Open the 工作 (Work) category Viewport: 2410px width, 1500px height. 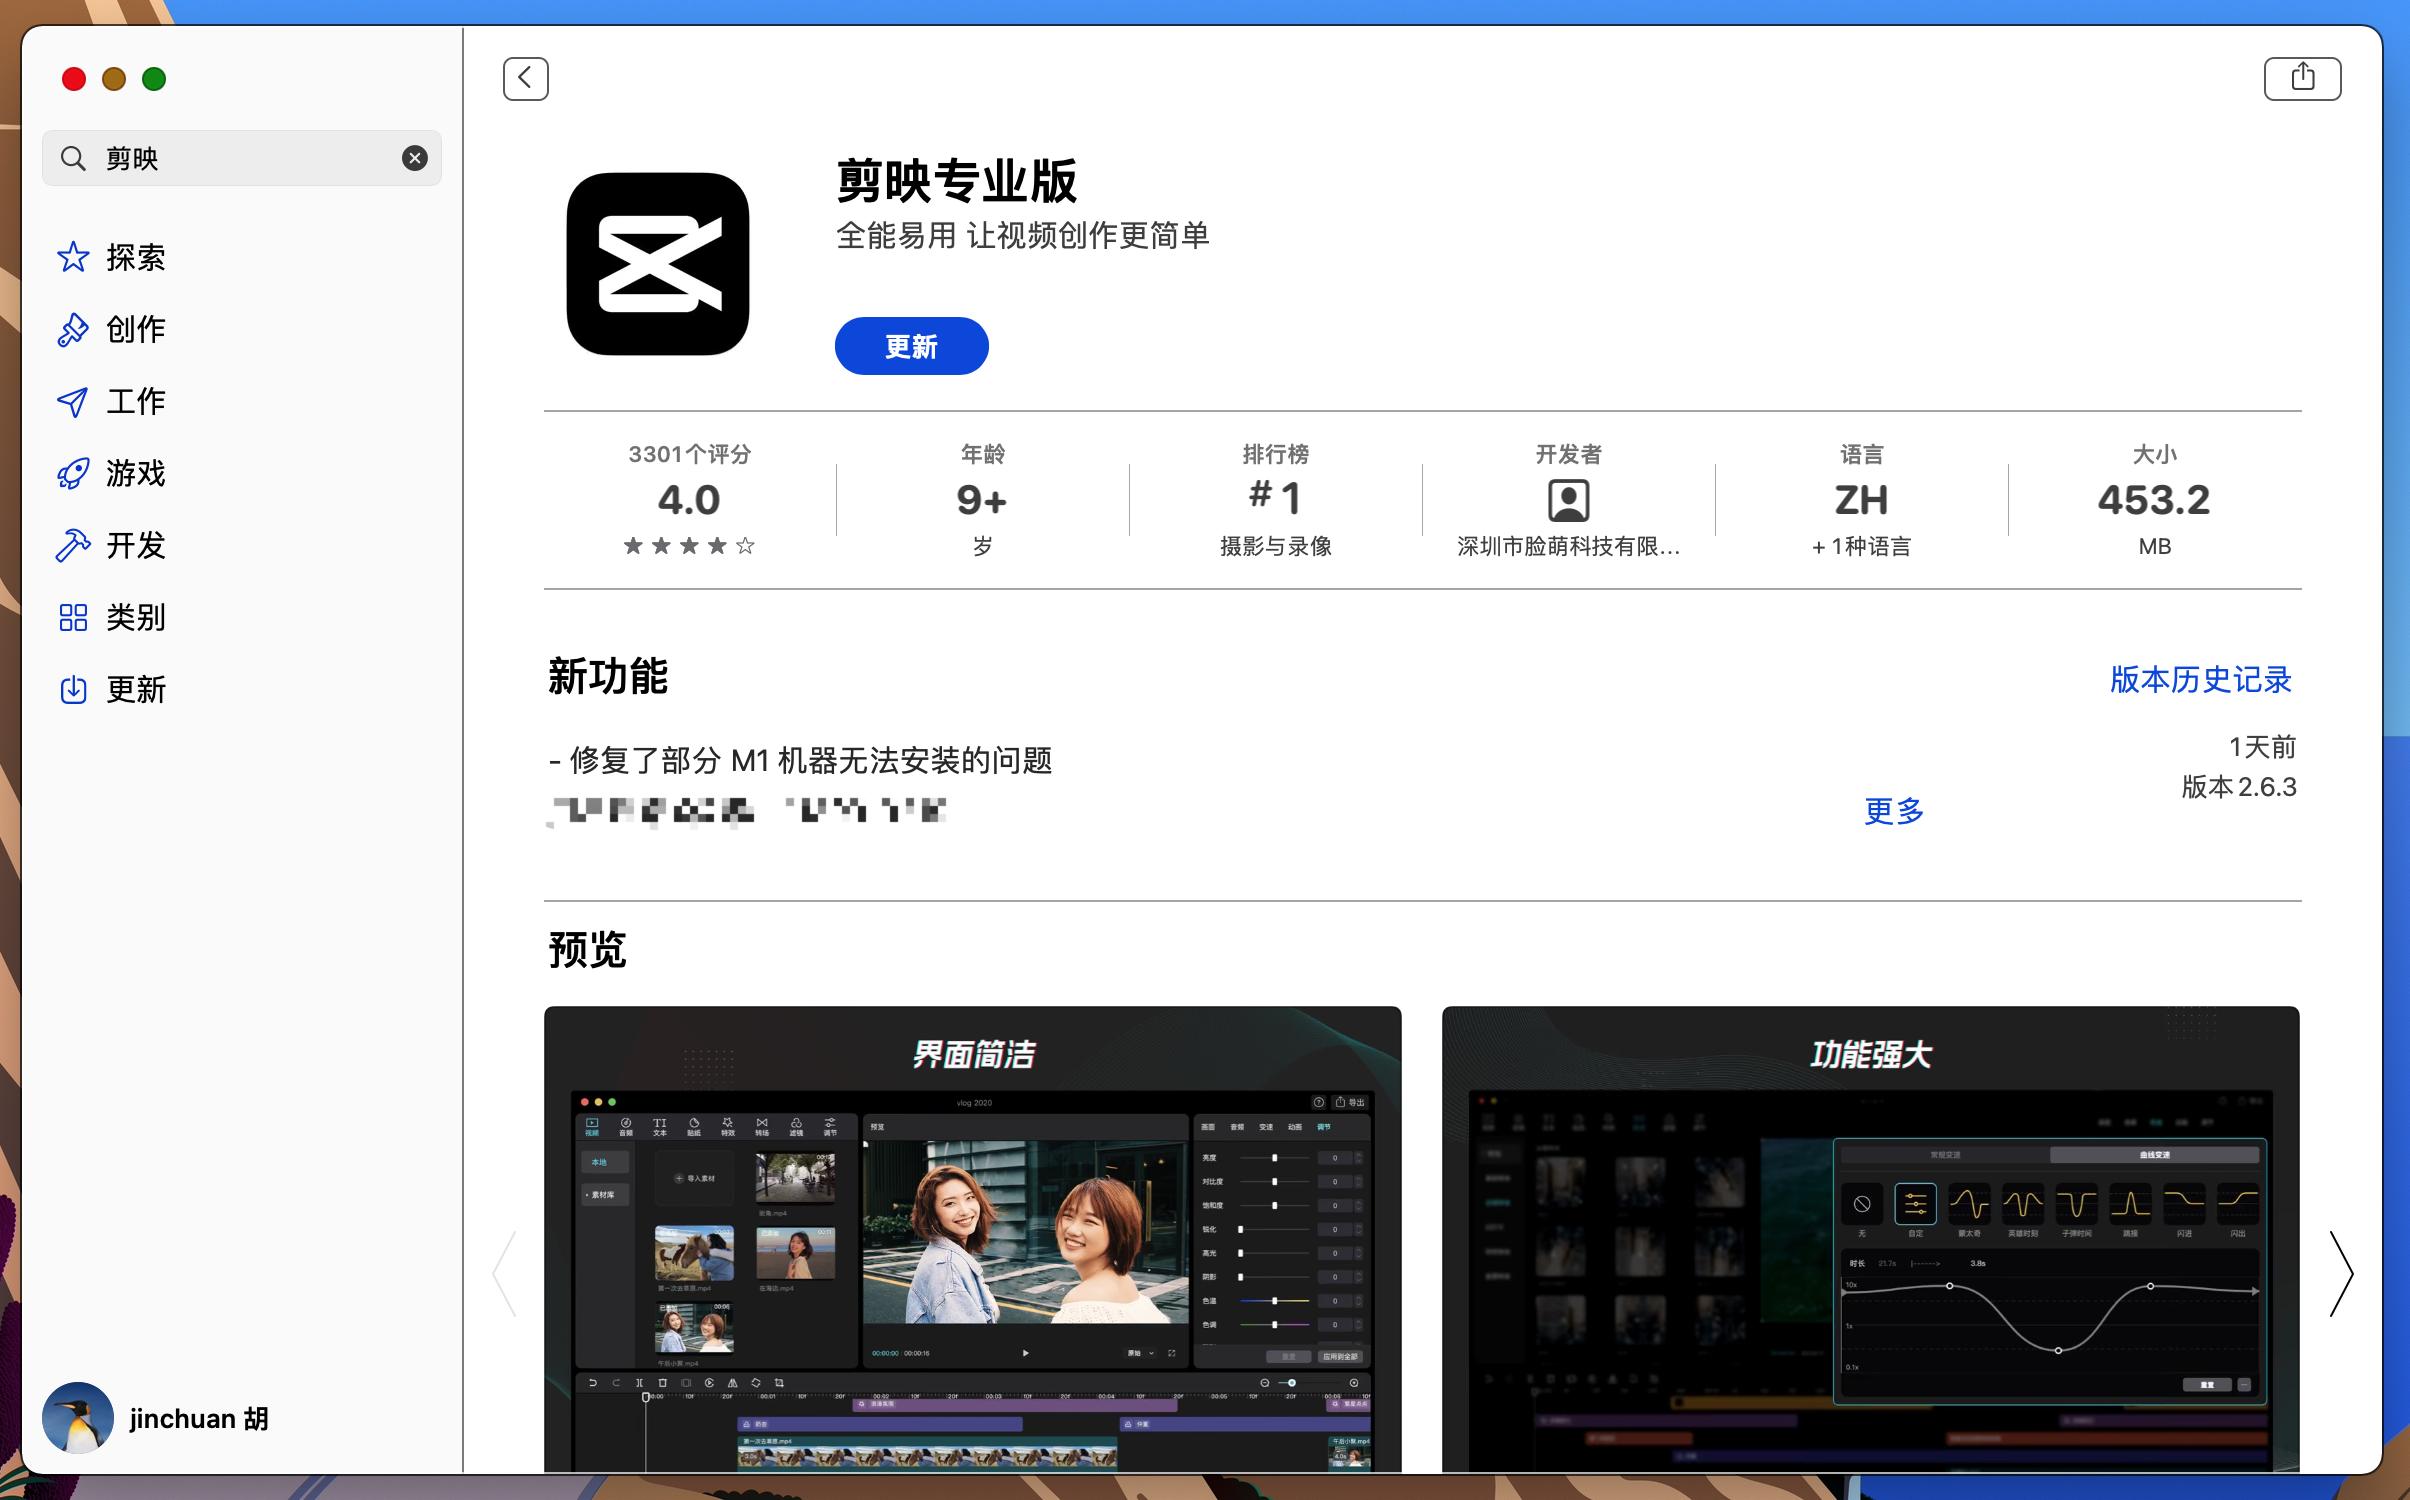pos(135,401)
